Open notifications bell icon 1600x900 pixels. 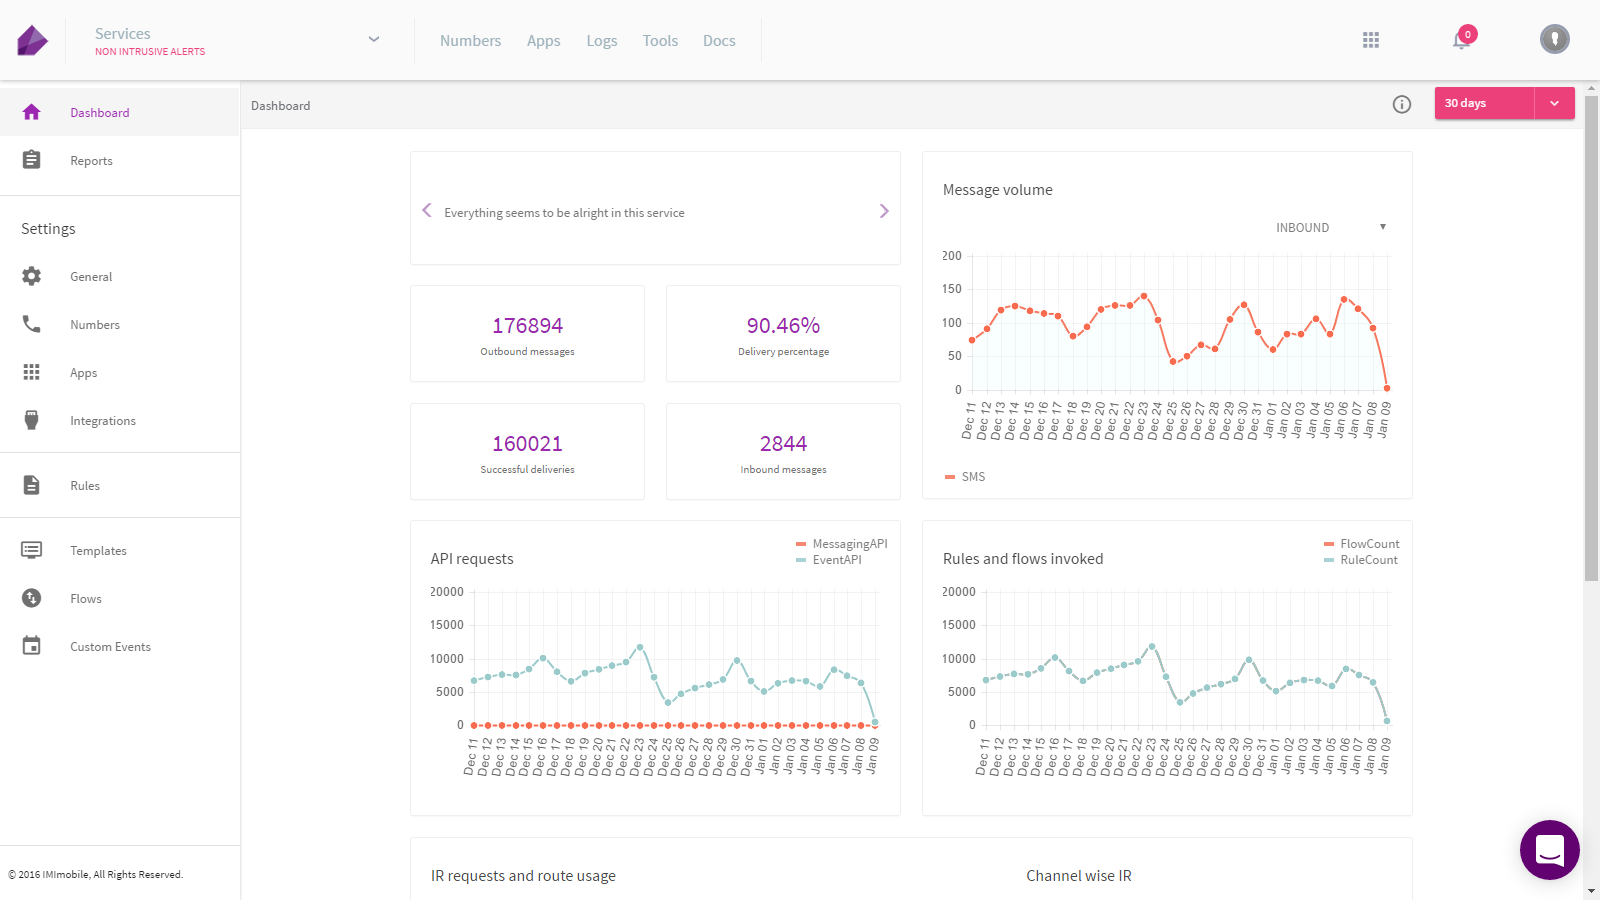pyautogui.click(x=1462, y=40)
